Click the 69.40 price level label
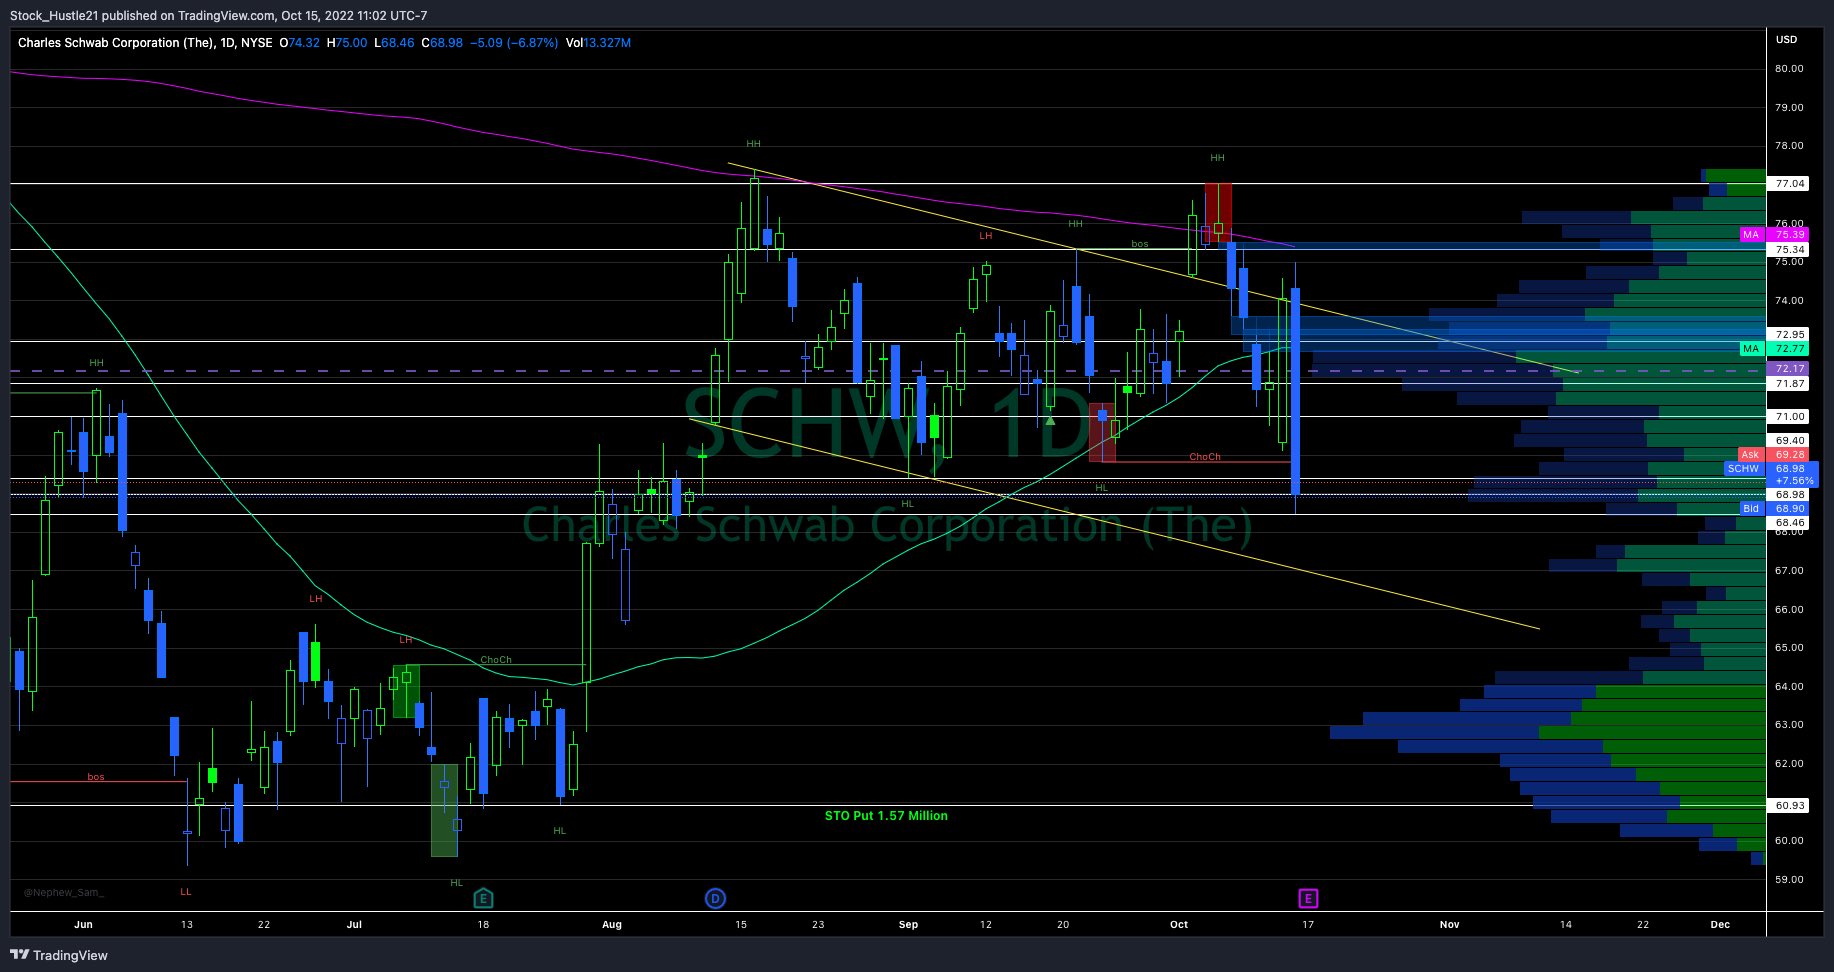1834x972 pixels. (1788, 441)
